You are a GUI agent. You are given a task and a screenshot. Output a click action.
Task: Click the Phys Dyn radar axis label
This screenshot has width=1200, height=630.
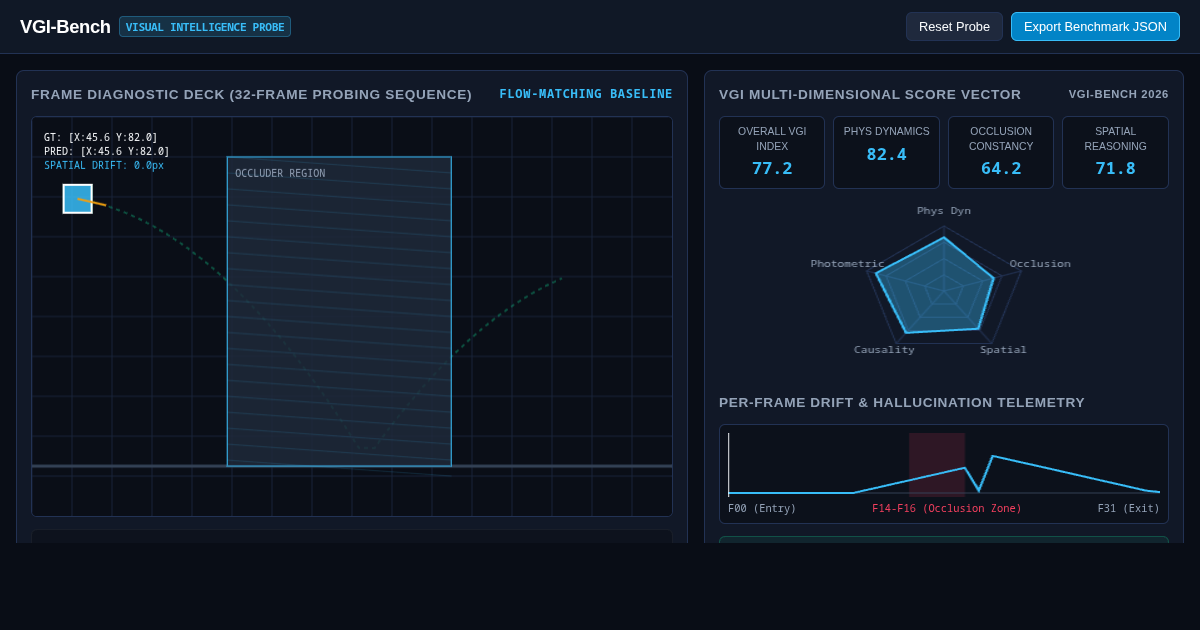coord(944,211)
